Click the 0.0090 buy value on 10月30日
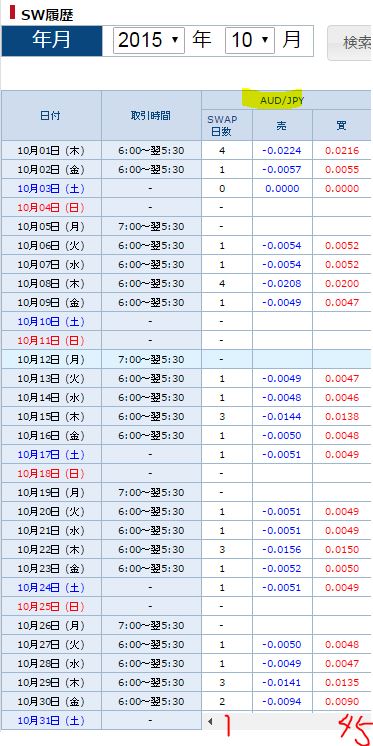Viewport: 373px width, 746px height. point(342,701)
